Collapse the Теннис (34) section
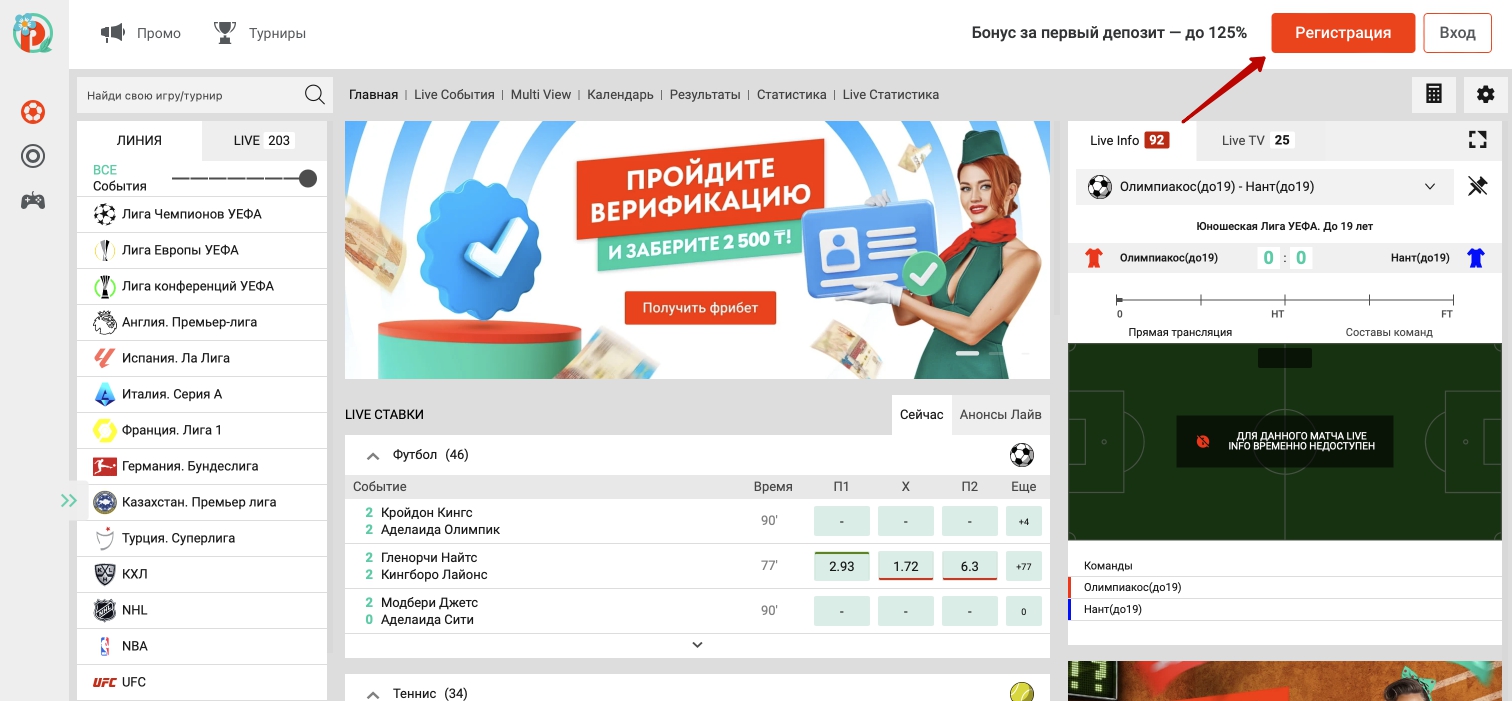This screenshot has height=701, width=1512. (x=373, y=694)
